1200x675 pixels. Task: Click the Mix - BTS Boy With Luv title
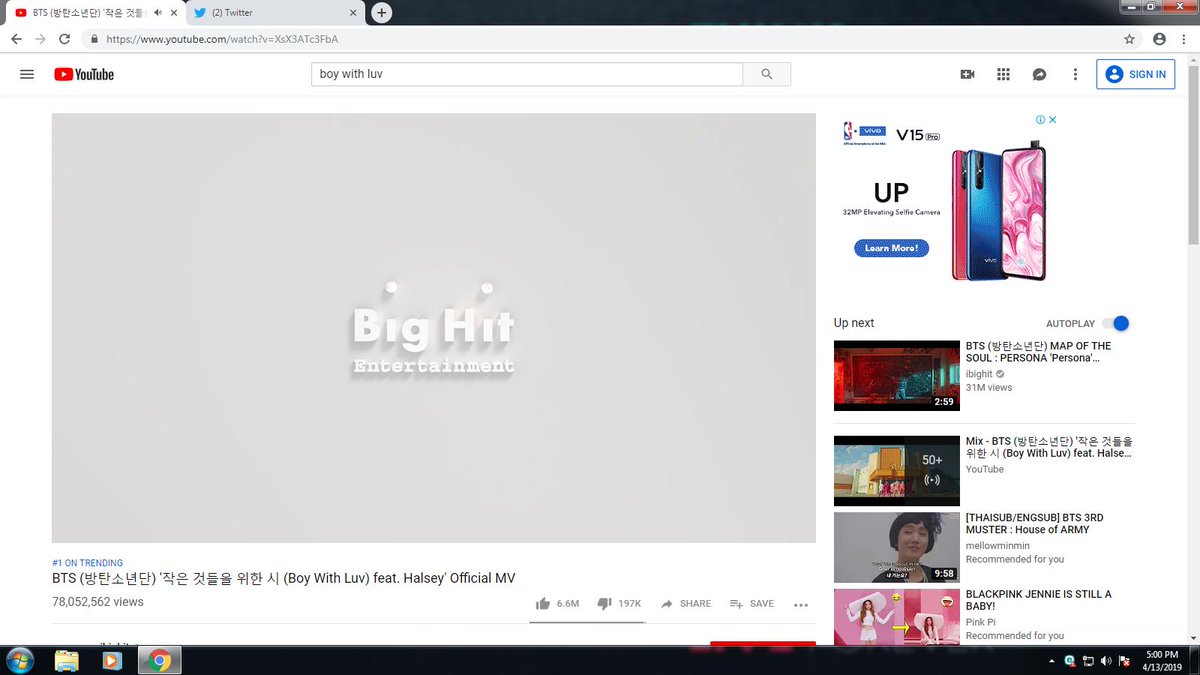(x=1049, y=447)
